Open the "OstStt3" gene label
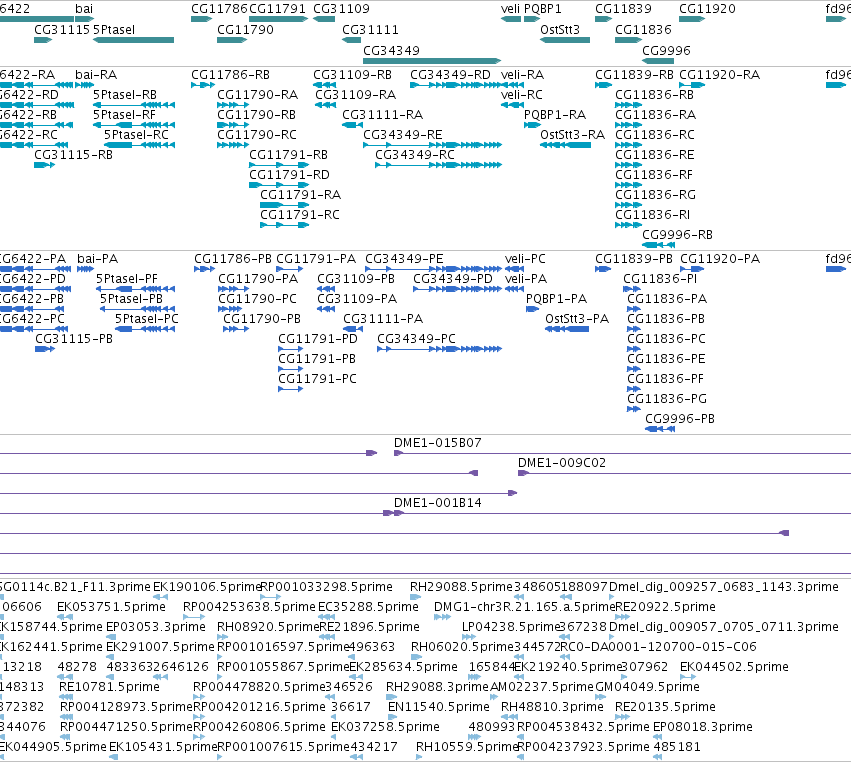The width and height of the screenshot is (851, 762). pos(560,30)
